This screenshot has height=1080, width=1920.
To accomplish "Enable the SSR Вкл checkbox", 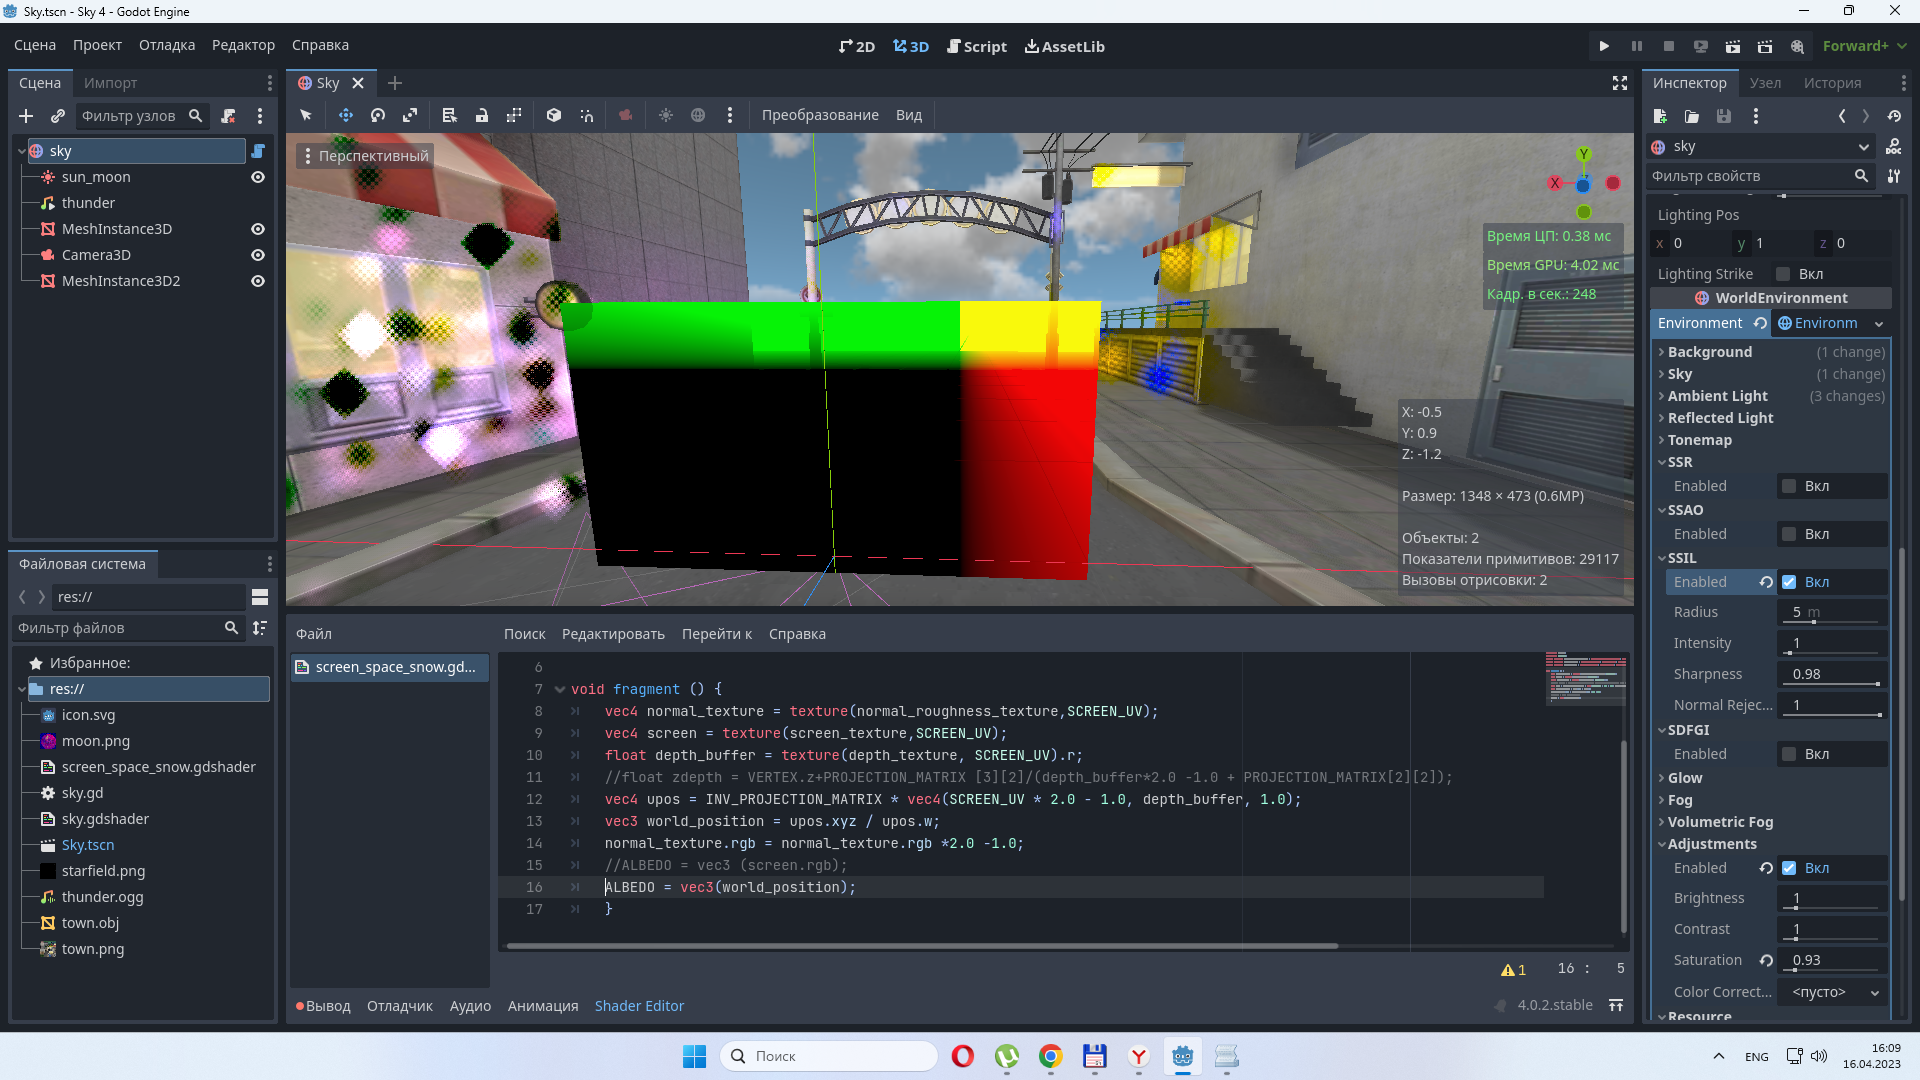I will pyautogui.click(x=1788, y=485).
